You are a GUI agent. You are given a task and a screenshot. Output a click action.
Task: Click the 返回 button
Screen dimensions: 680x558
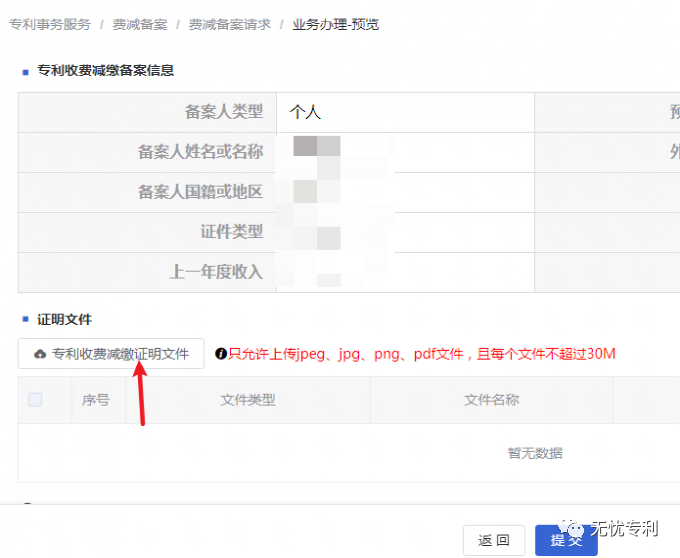click(494, 540)
